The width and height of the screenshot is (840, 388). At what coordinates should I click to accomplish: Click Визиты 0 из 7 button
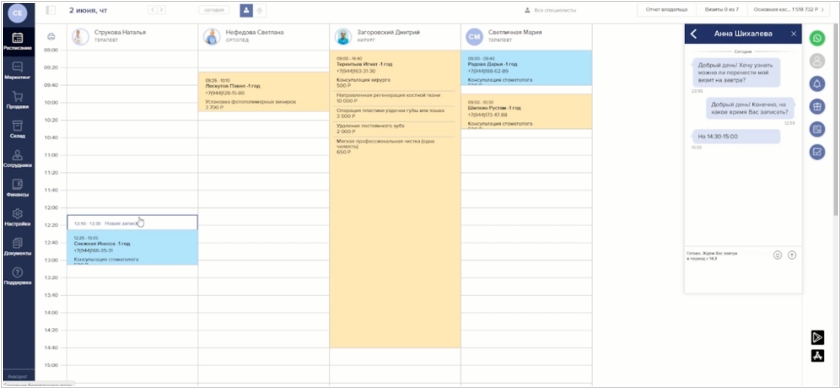tap(722, 10)
